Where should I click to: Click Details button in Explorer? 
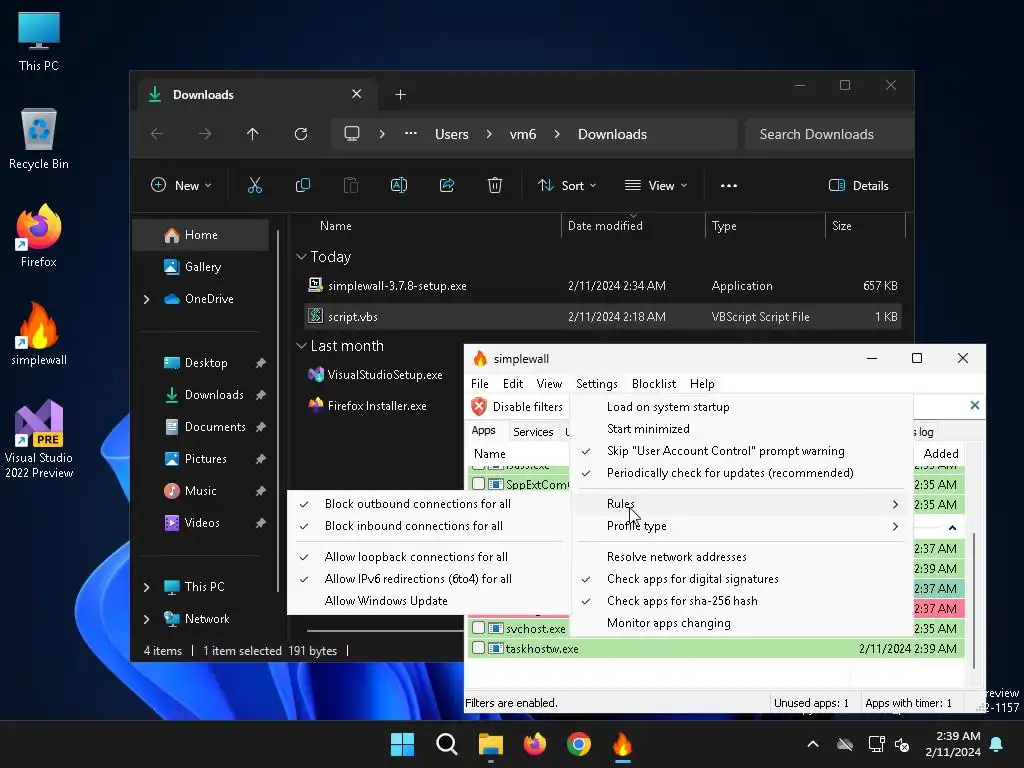coord(858,185)
